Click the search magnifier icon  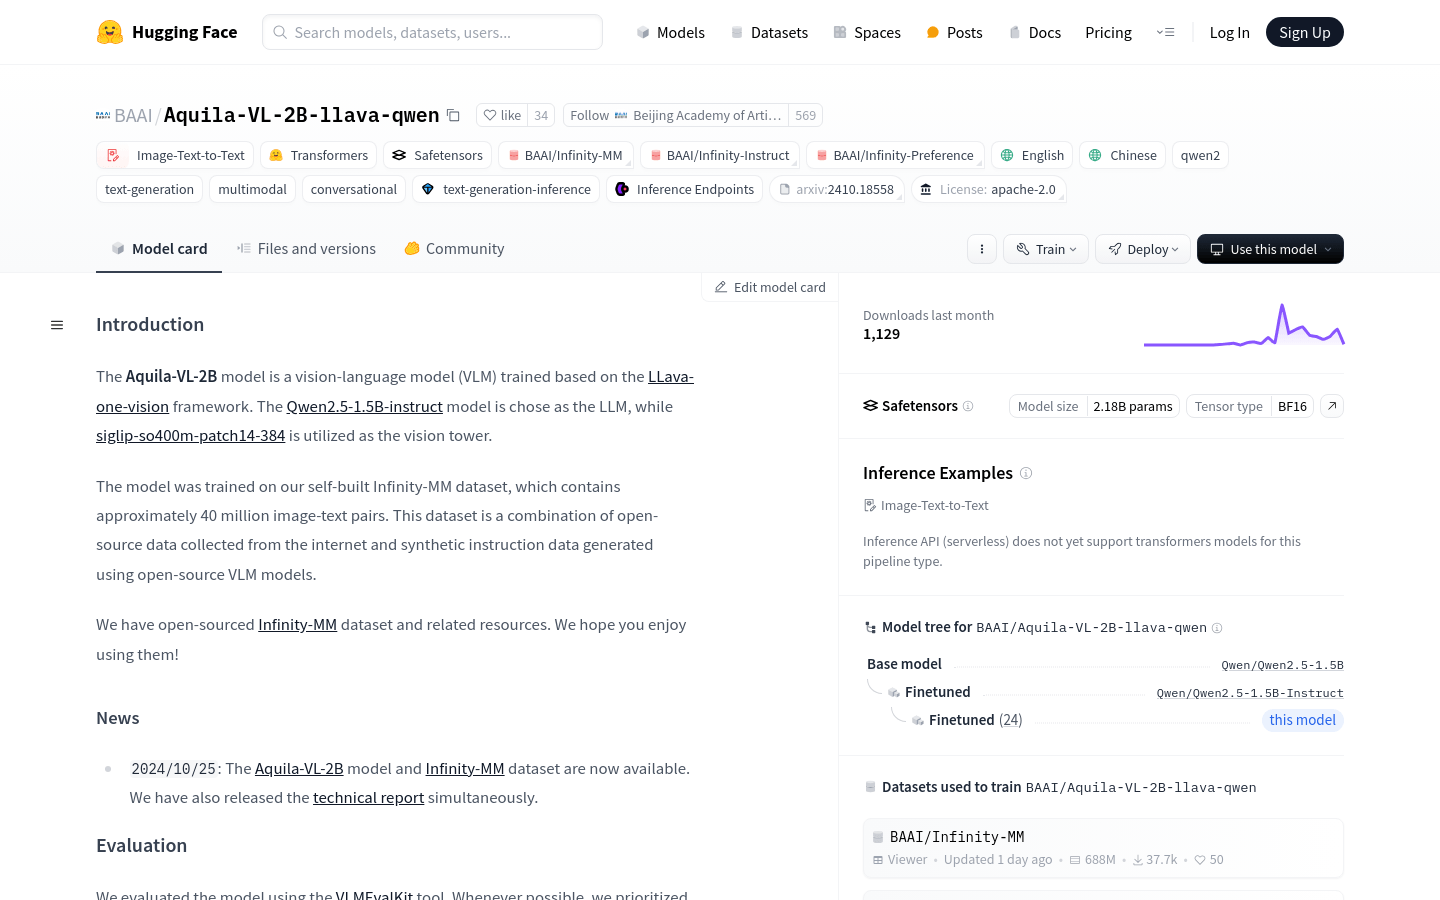tap(280, 32)
